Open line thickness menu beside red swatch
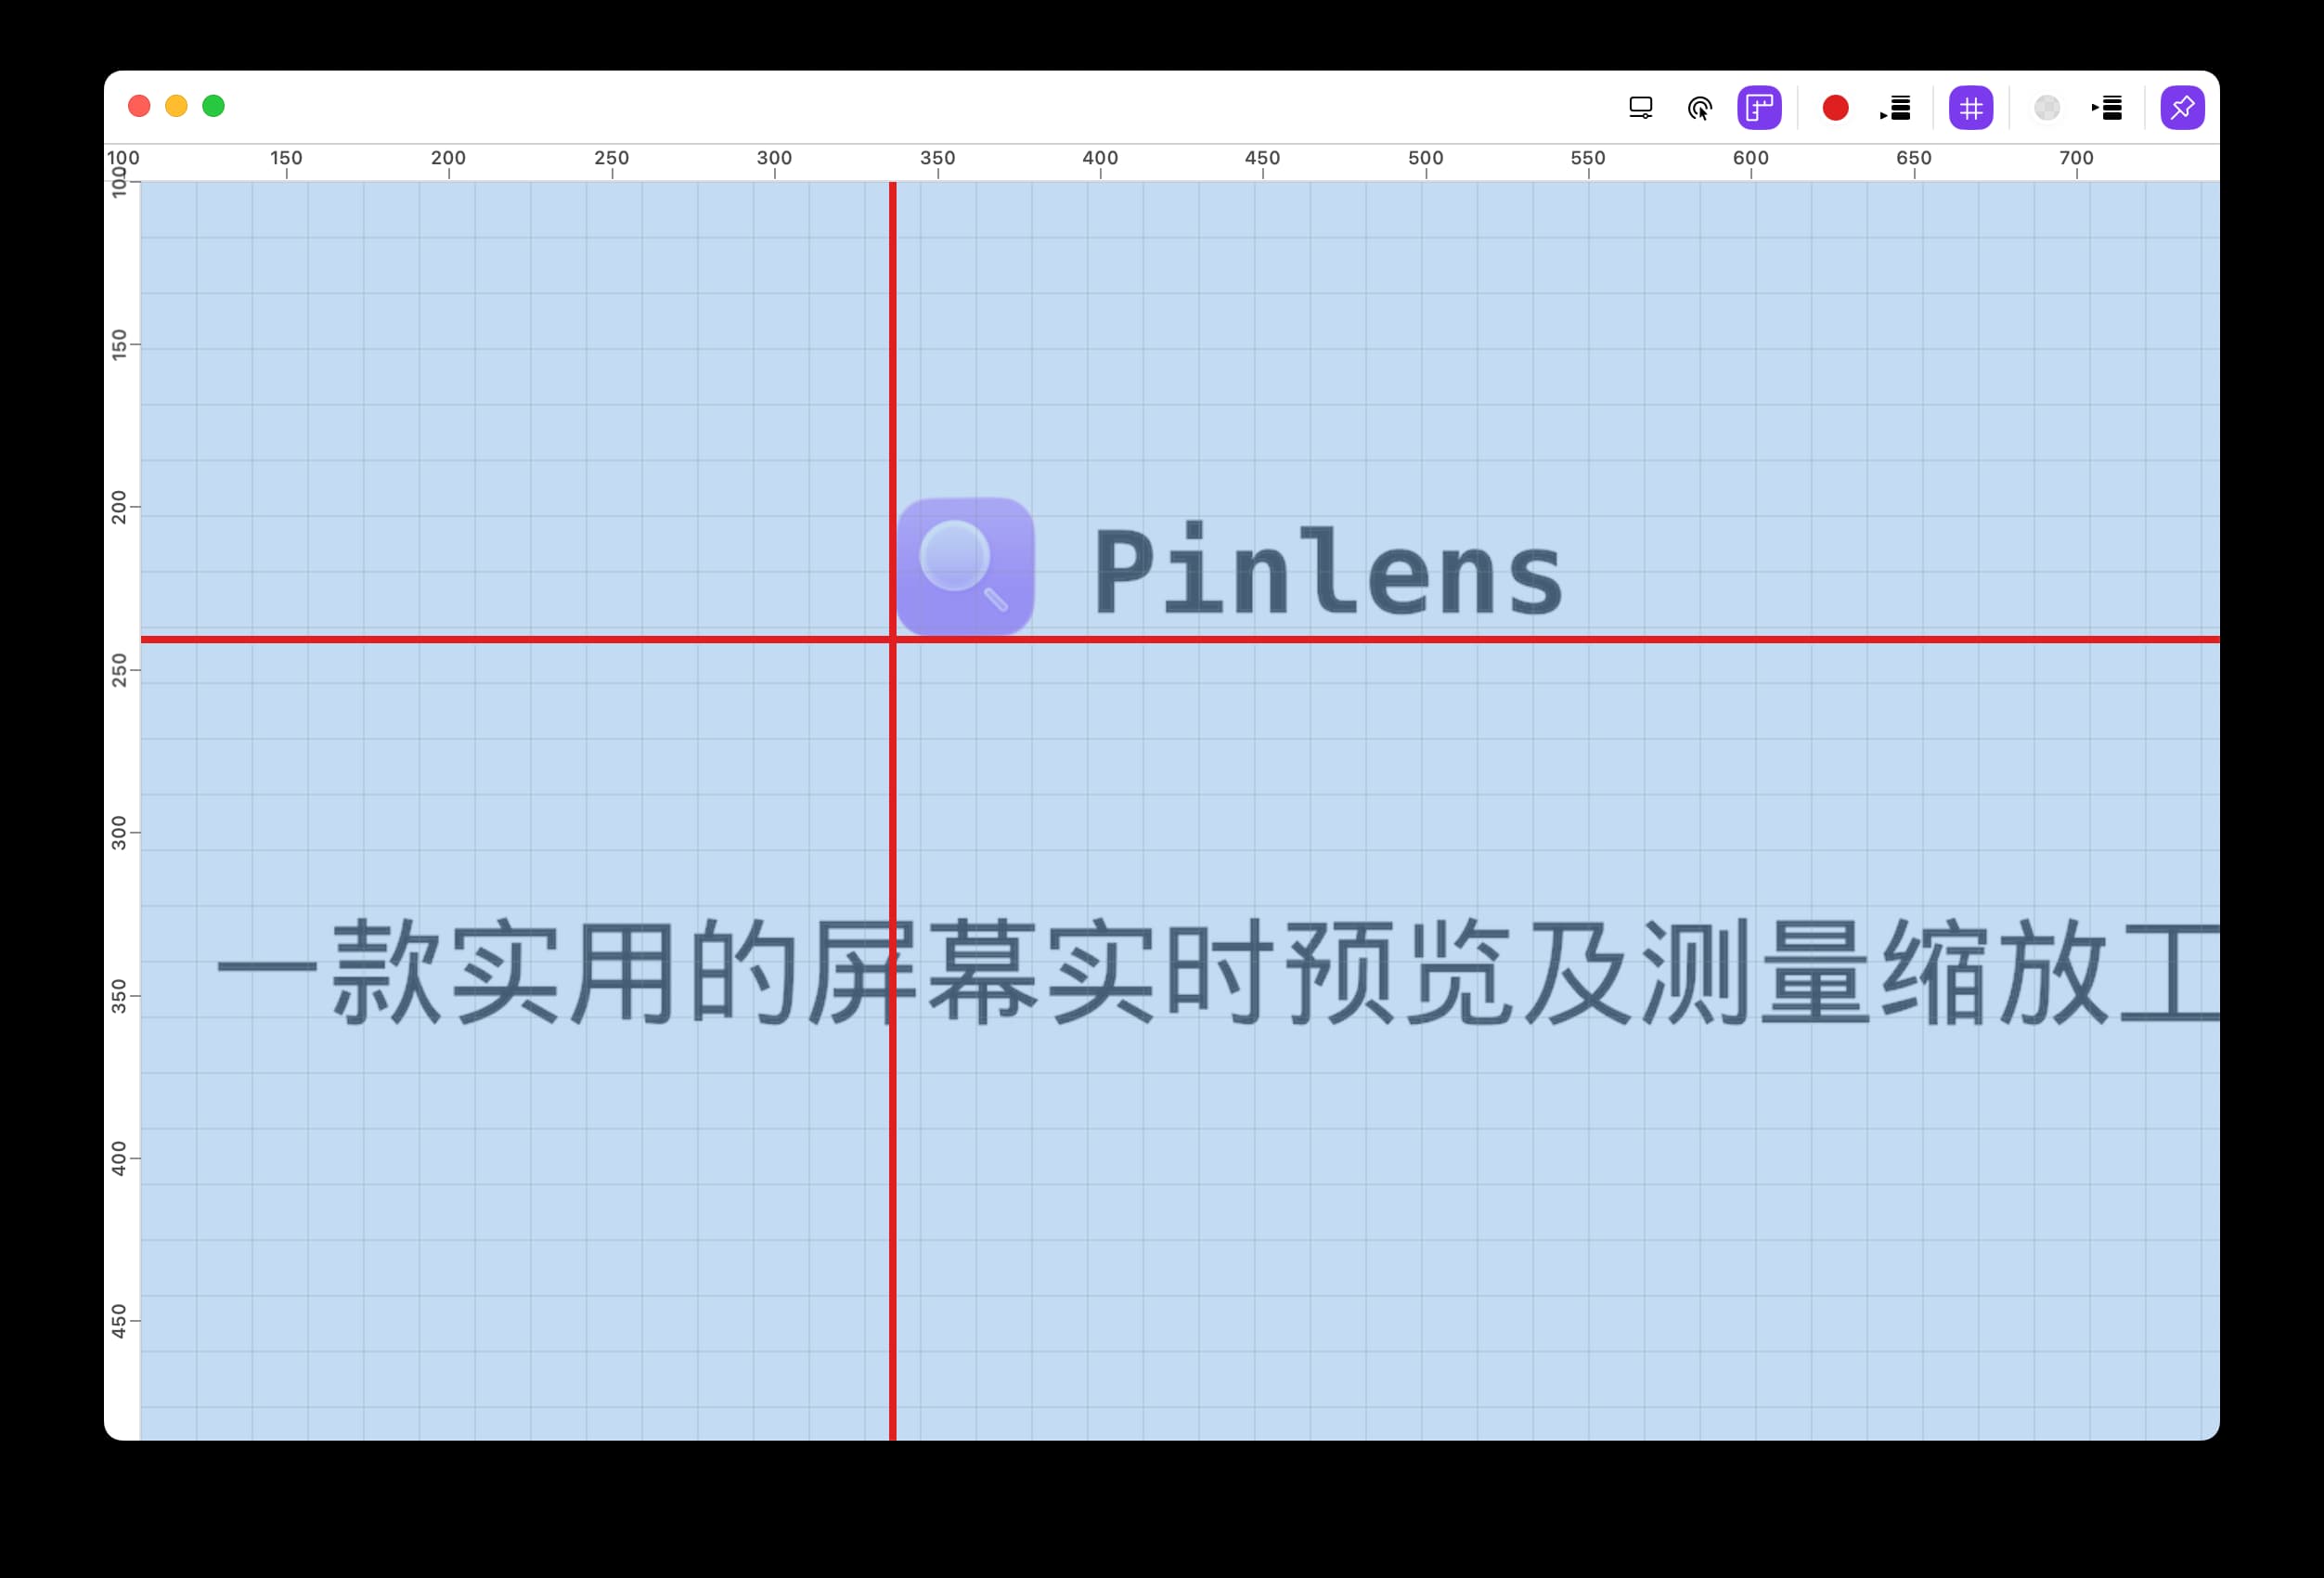This screenshot has height=1578, width=2324. pos(1895,108)
